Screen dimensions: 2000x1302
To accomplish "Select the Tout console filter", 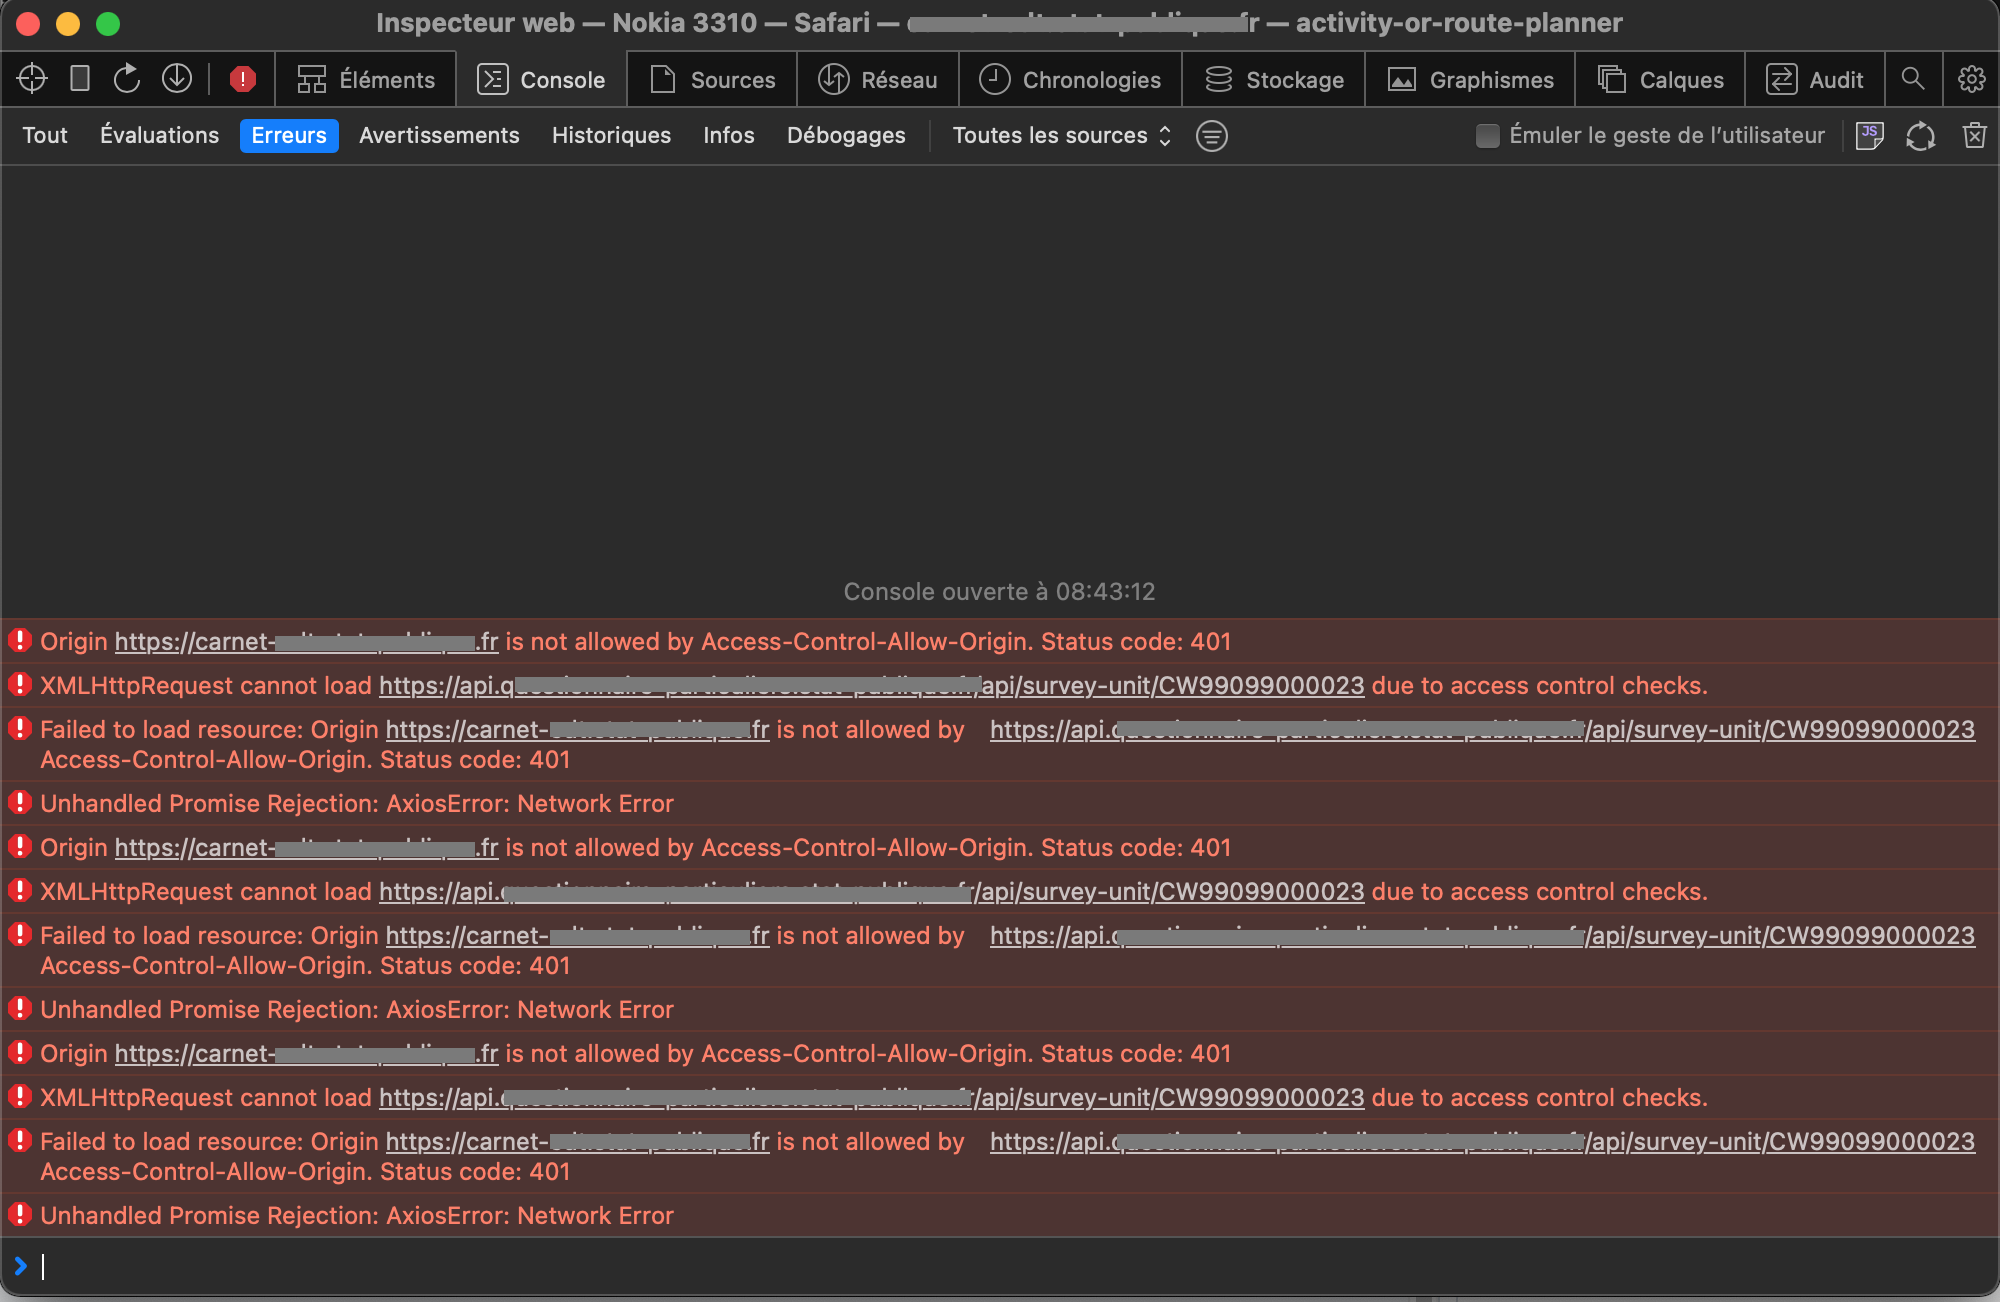I will coord(44,135).
